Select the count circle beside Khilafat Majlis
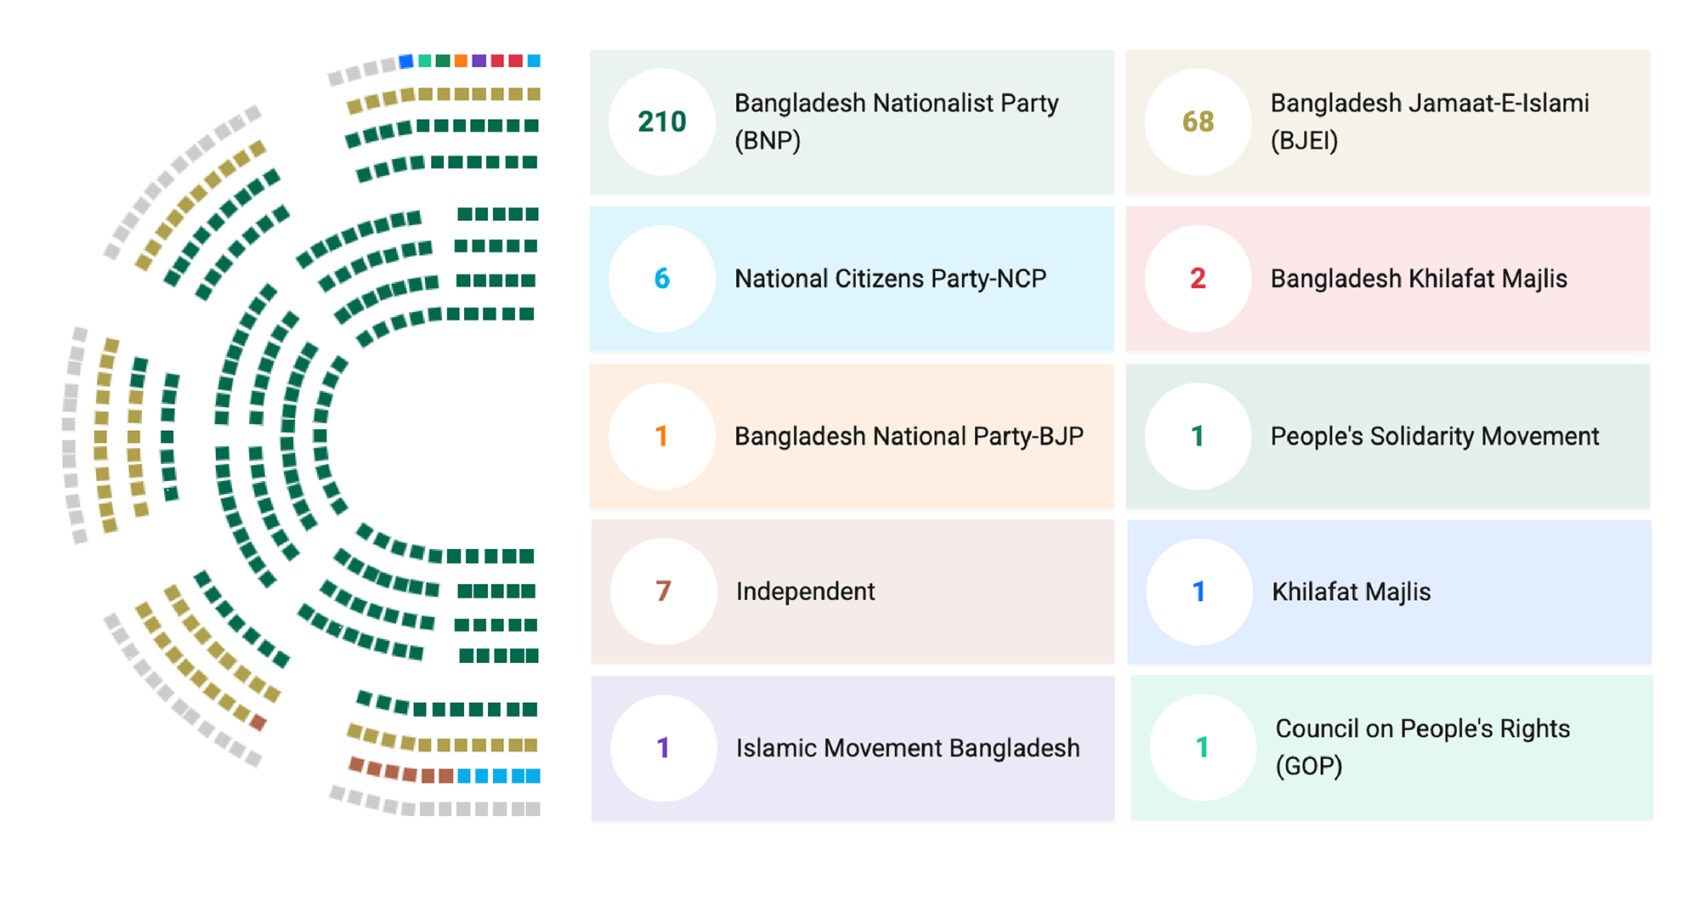 [1198, 592]
